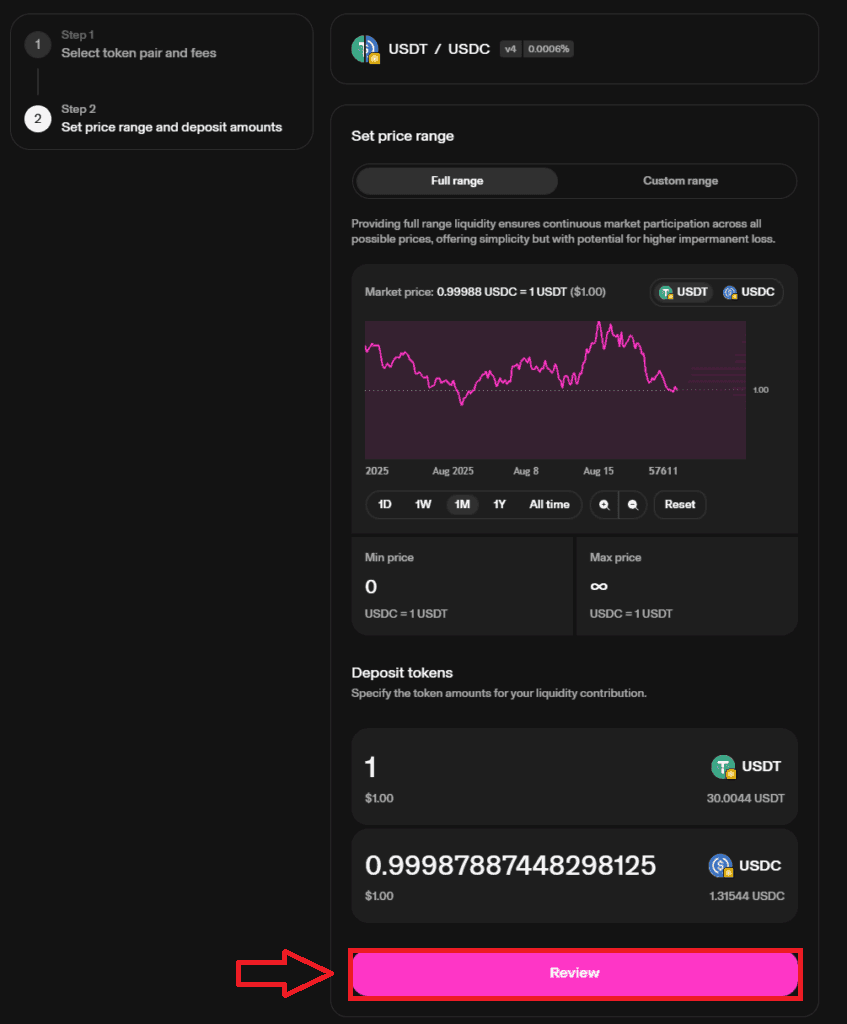Screen dimensions: 847x1024
Task: Click the USDC deposit amount field
Action: (575, 876)
